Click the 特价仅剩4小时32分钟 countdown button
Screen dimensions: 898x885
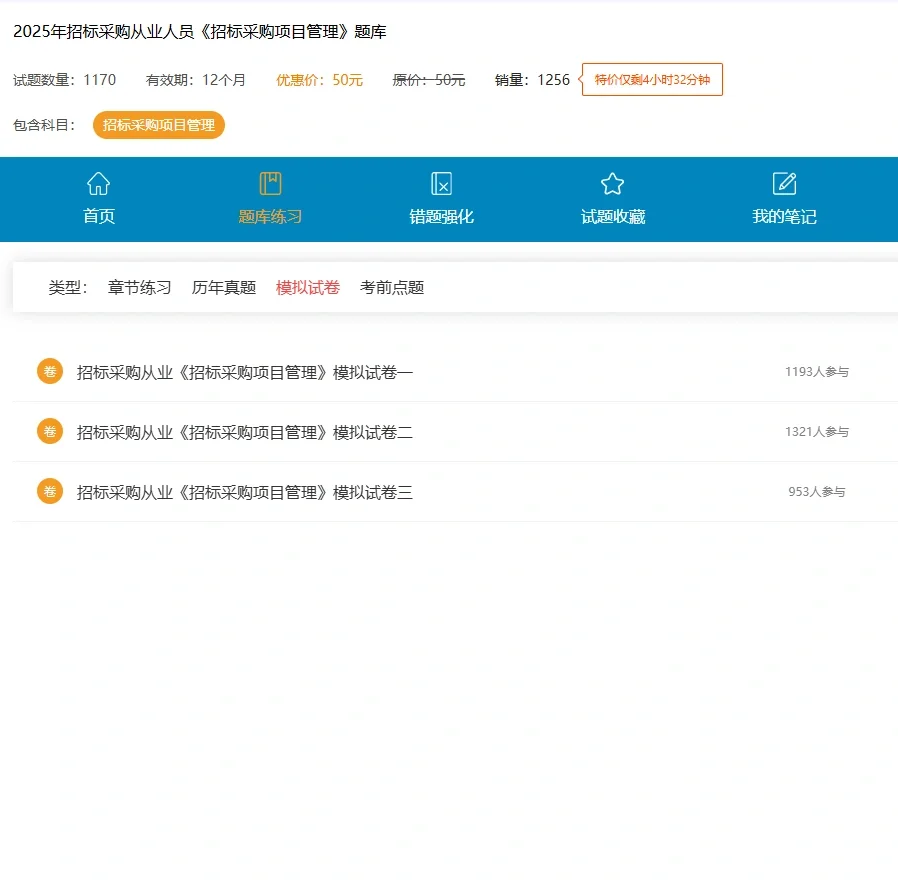pos(651,80)
